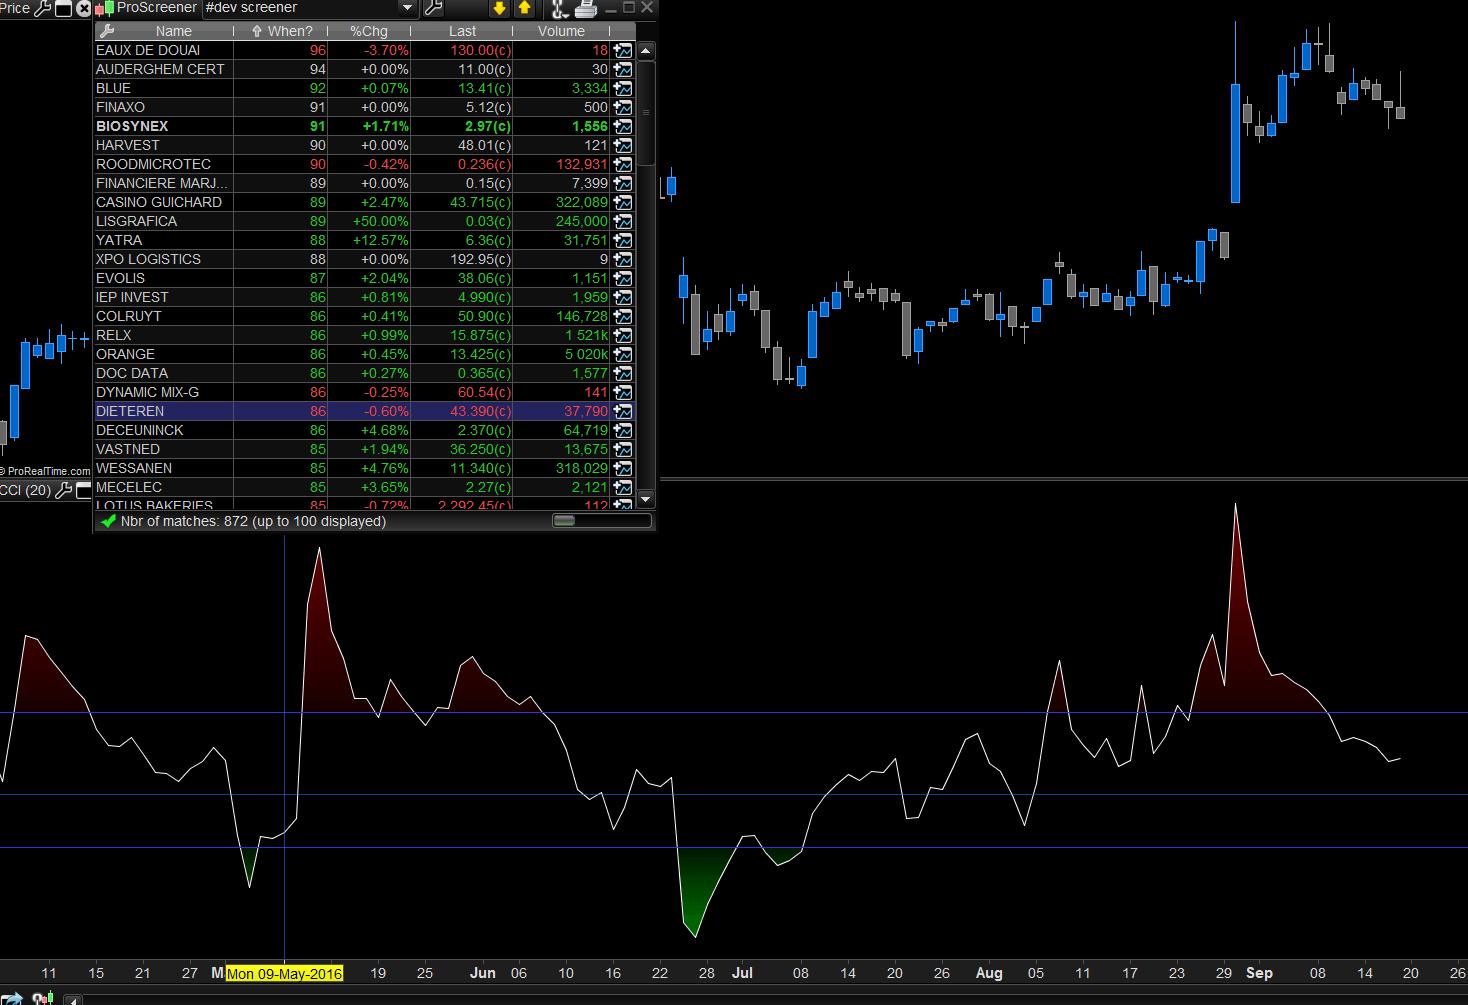Image resolution: width=1468 pixels, height=1005 pixels.
Task: Click the window icon beside CCI (20)
Action: pyautogui.click(x=84, y=490)
